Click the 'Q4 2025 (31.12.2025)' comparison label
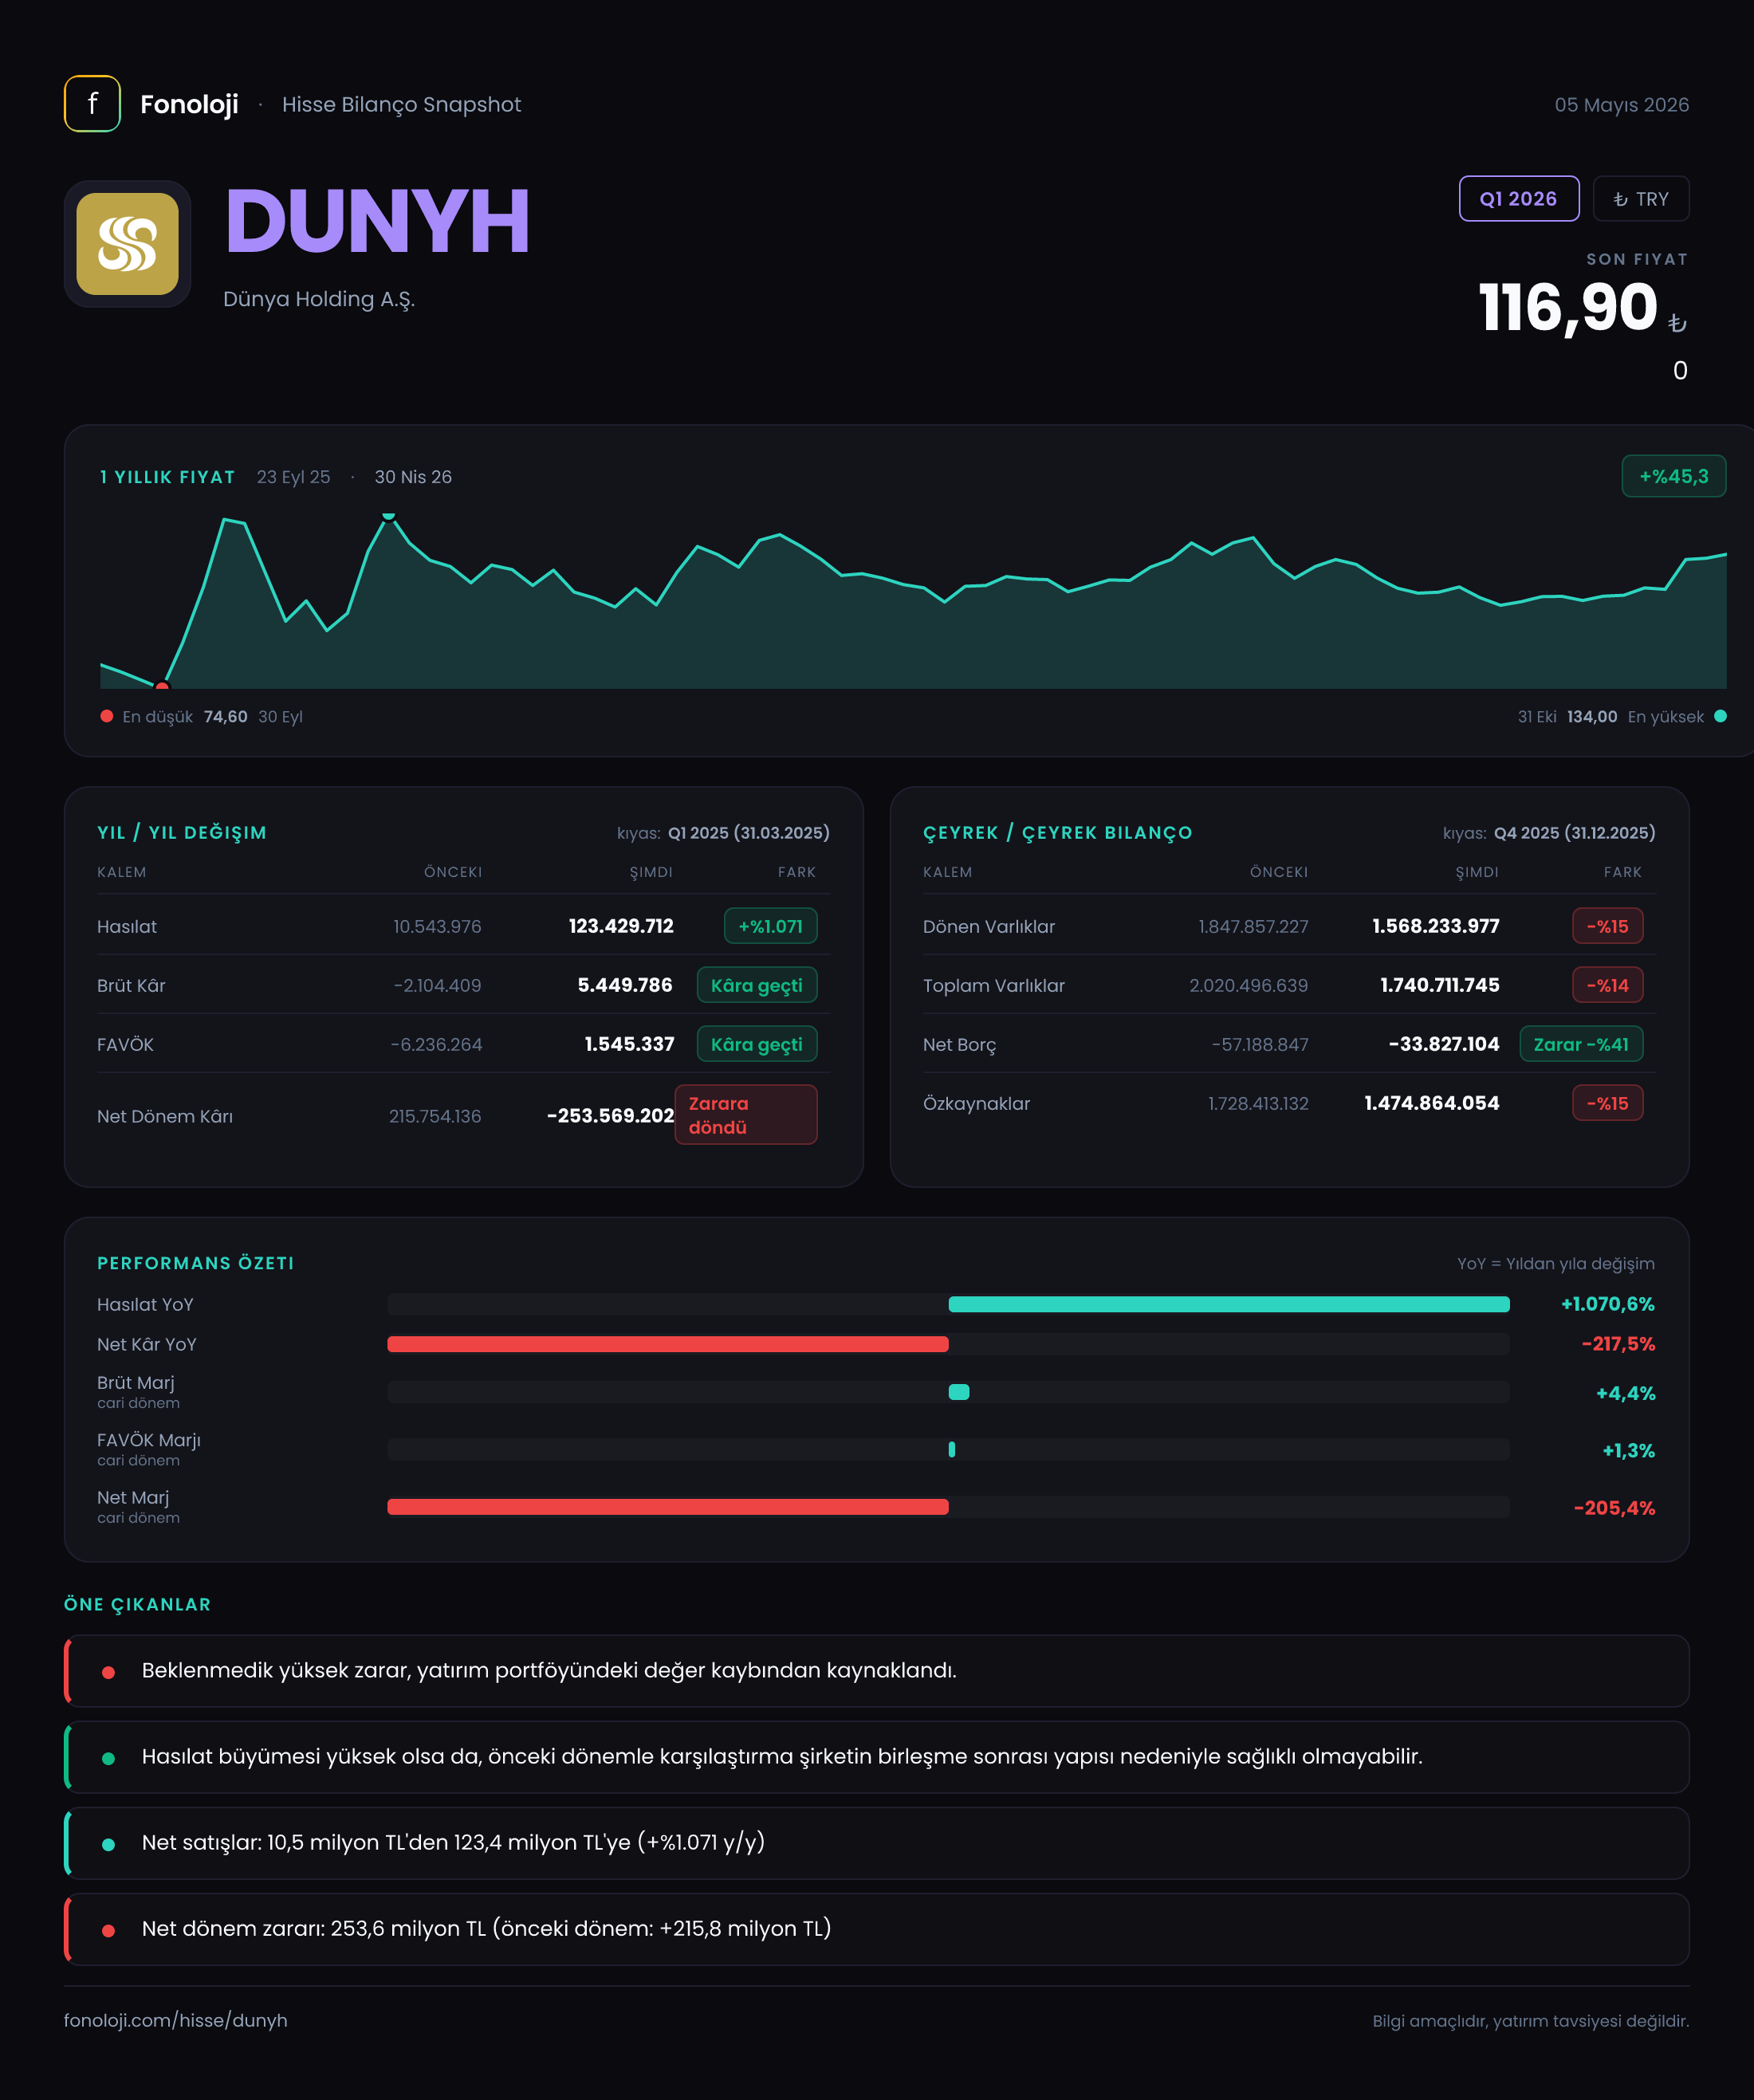 click(x=1575, y=833)
